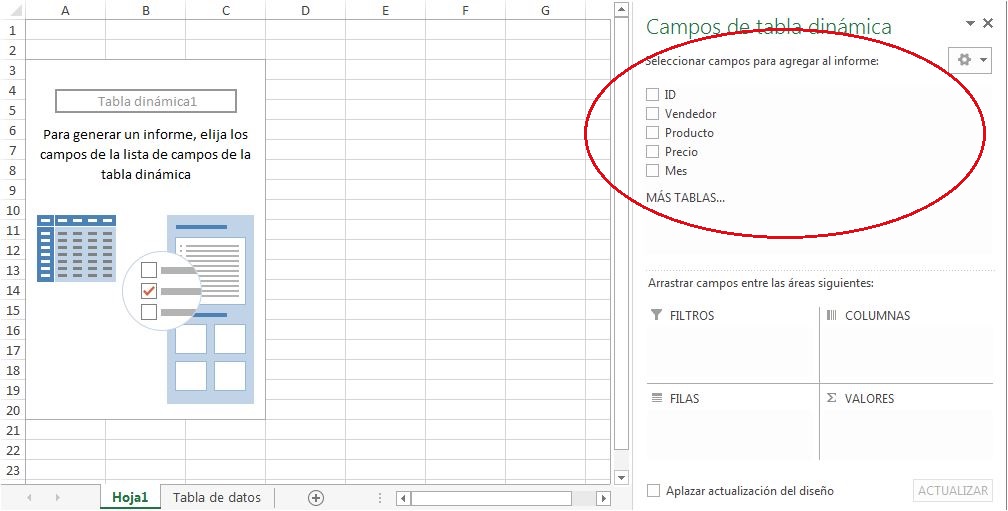Select the Mes field checkbox

(x=652, y=170)
